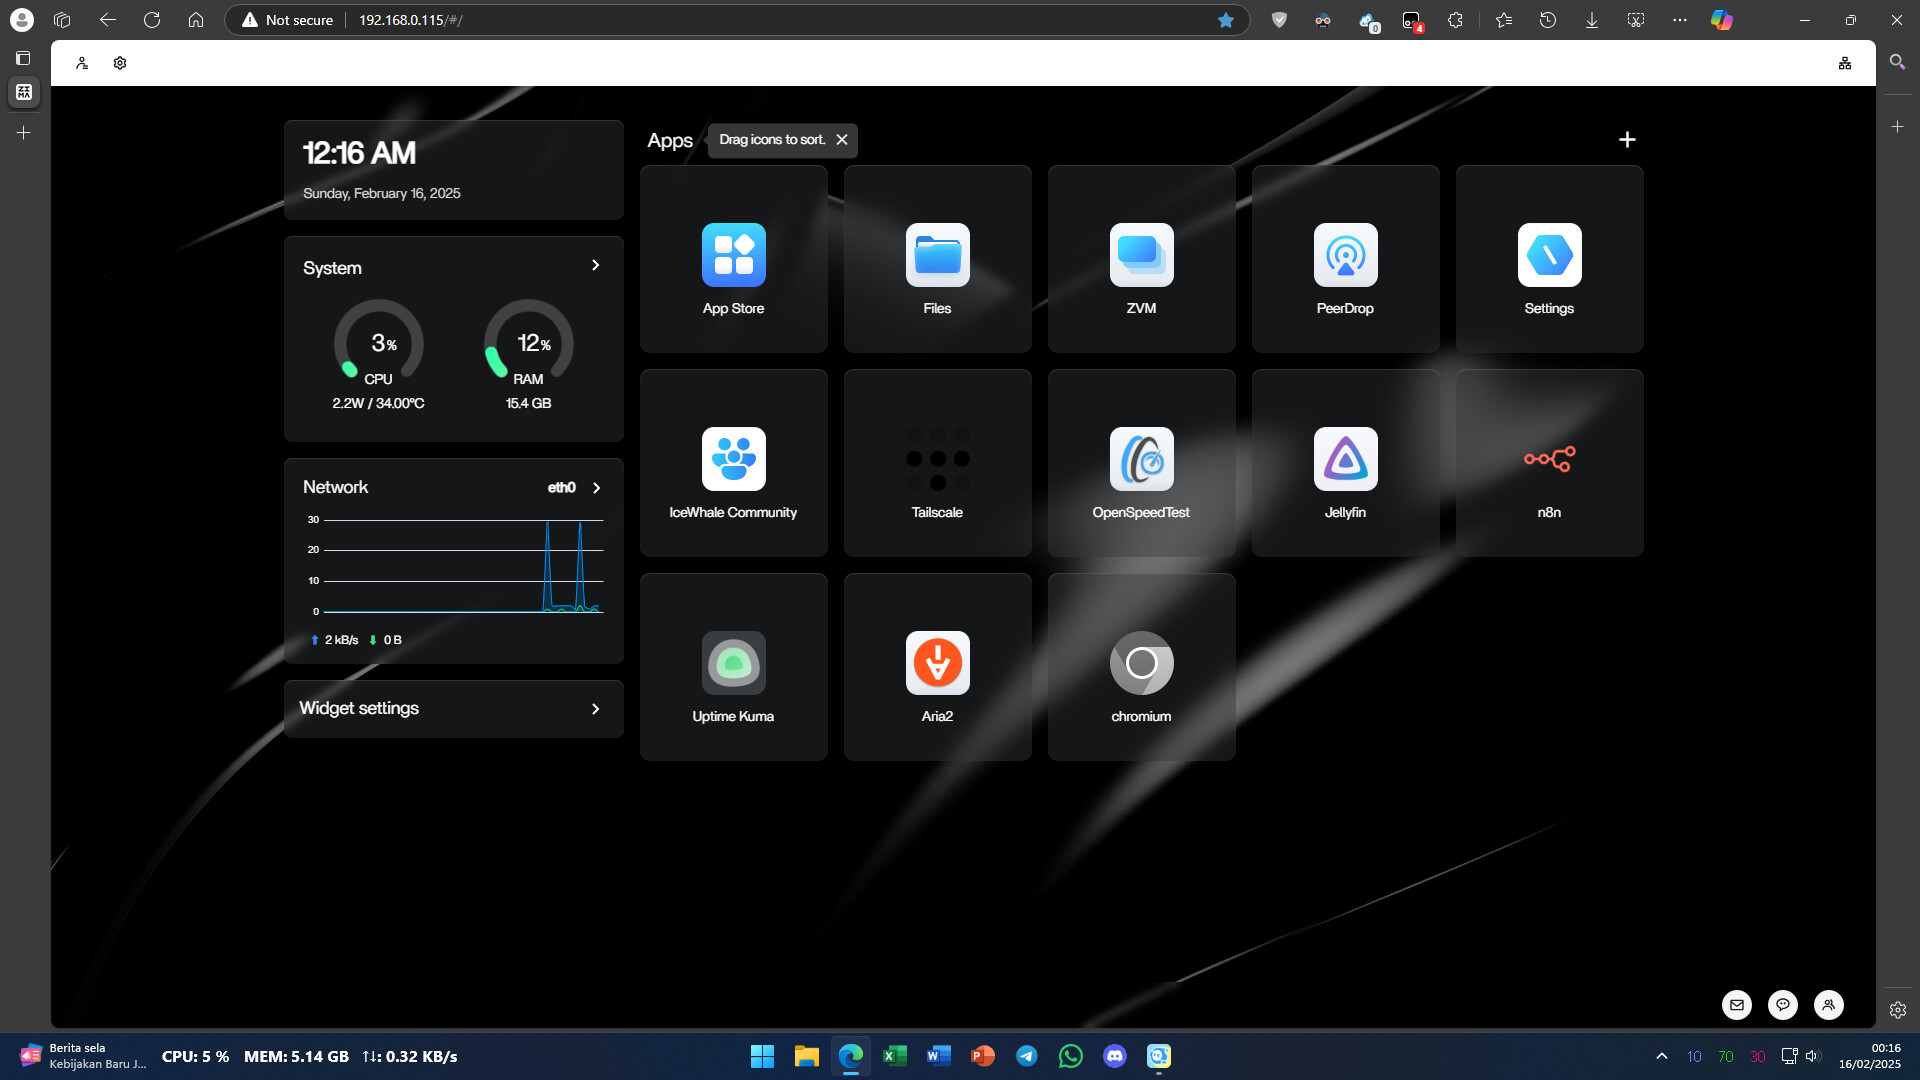The image size is (1920, 1080).
Task: Open Edge sidebar settings gear
Action: (1898, 1010)
